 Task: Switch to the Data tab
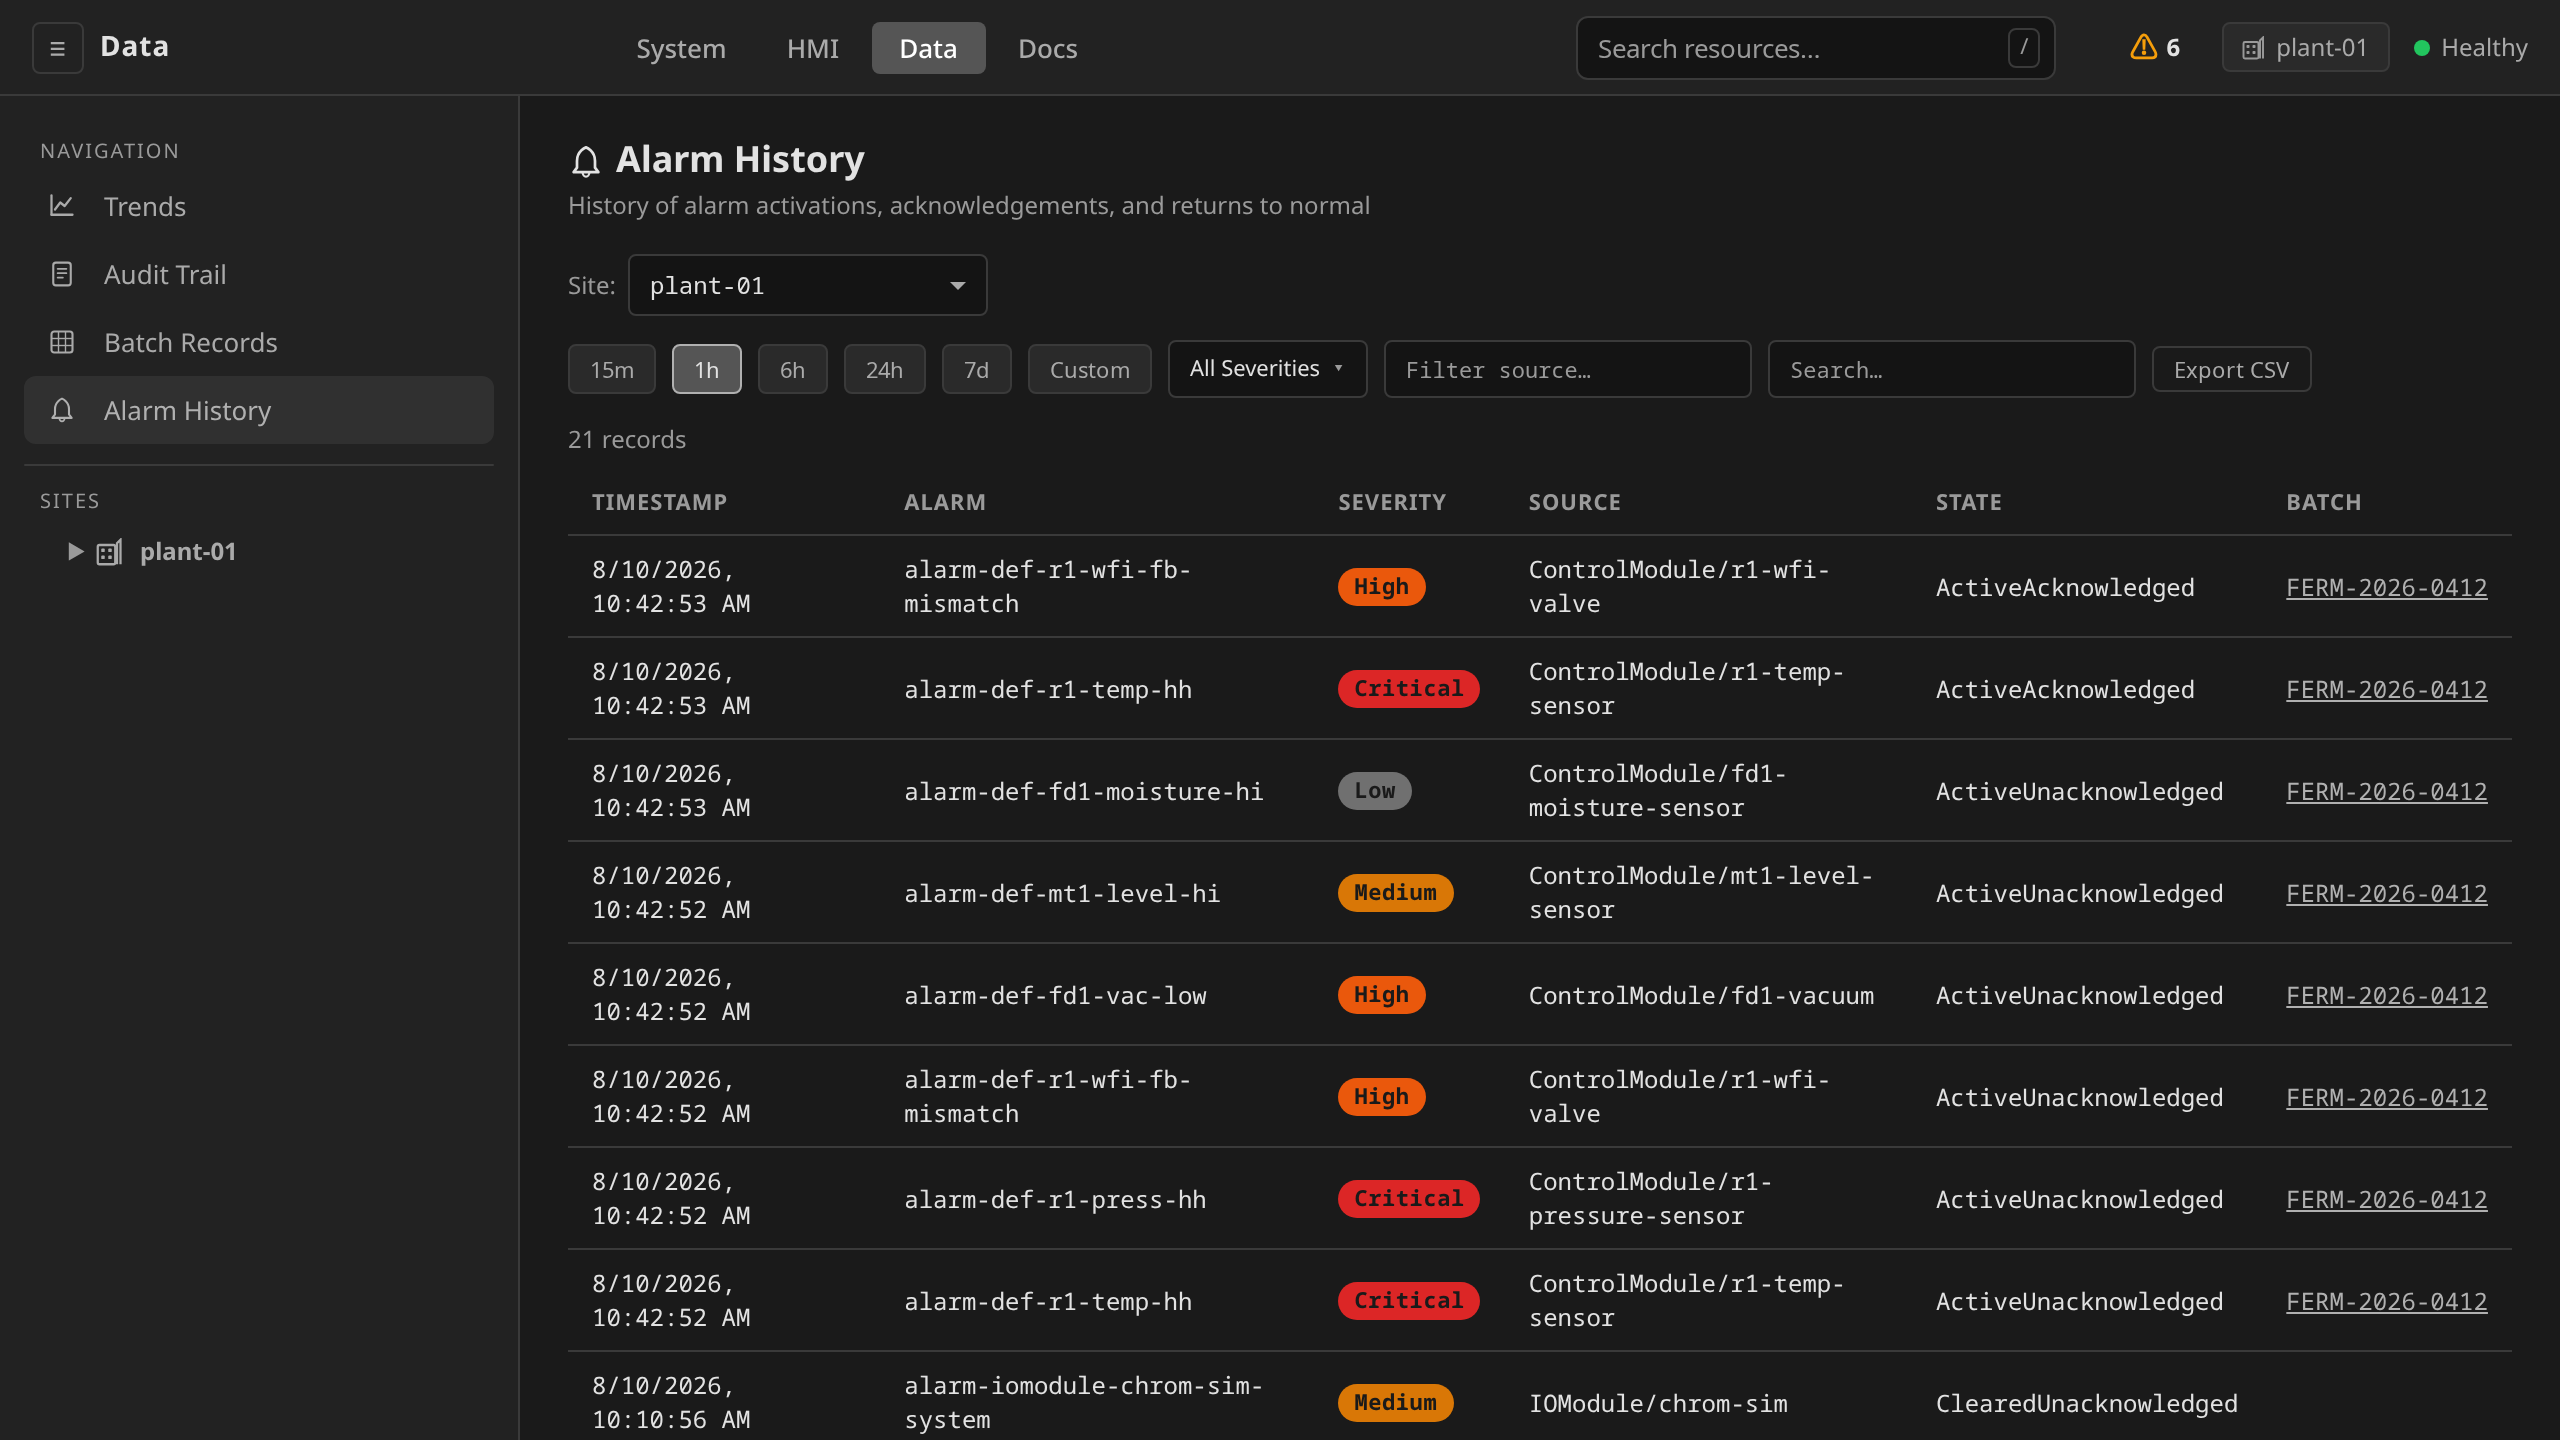(x=928, y=48)
